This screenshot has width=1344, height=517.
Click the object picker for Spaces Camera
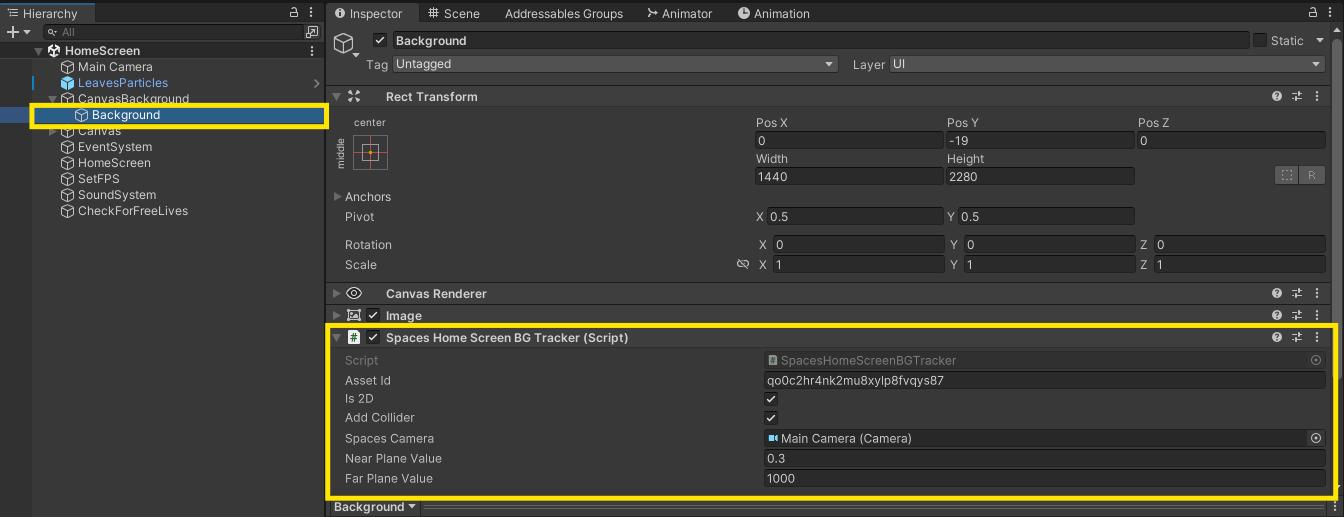coord(1316,439)
